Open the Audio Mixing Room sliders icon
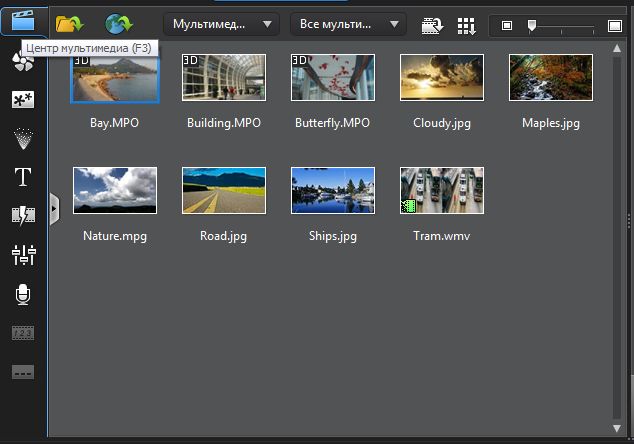The width and height of the screenshot is (634, 444). click(22, 255)
